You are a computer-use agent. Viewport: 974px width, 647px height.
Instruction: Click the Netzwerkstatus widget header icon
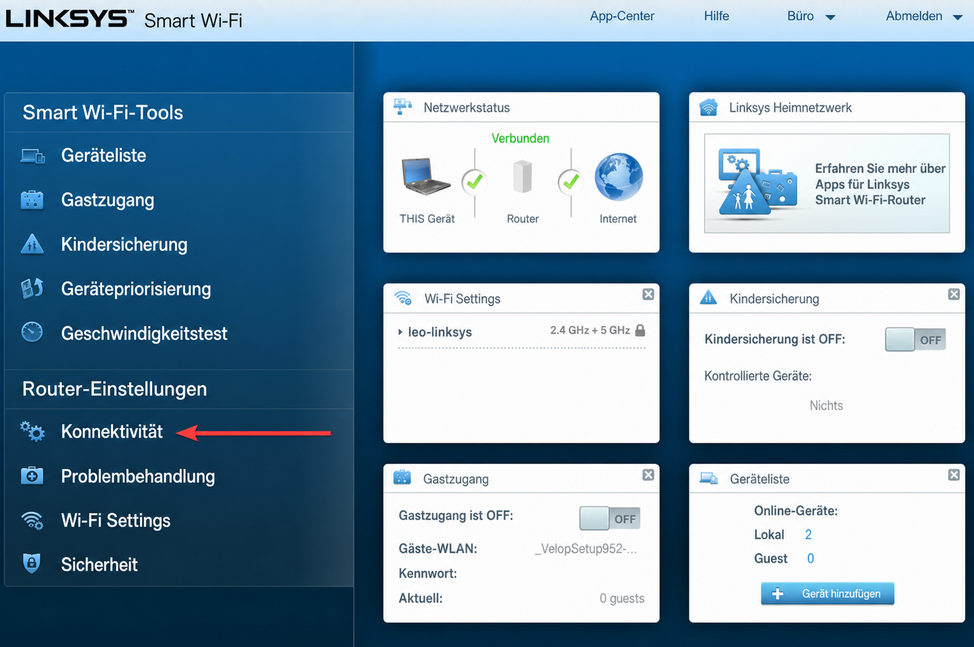[403, 107]
